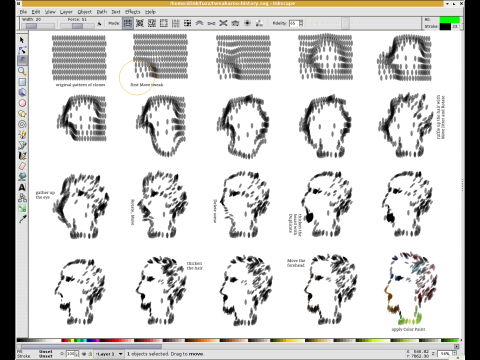This screenshot has width=480, height=360.
Task: Click the green fill color indicator
Action: pyautogui.click(x=450, y=20)
